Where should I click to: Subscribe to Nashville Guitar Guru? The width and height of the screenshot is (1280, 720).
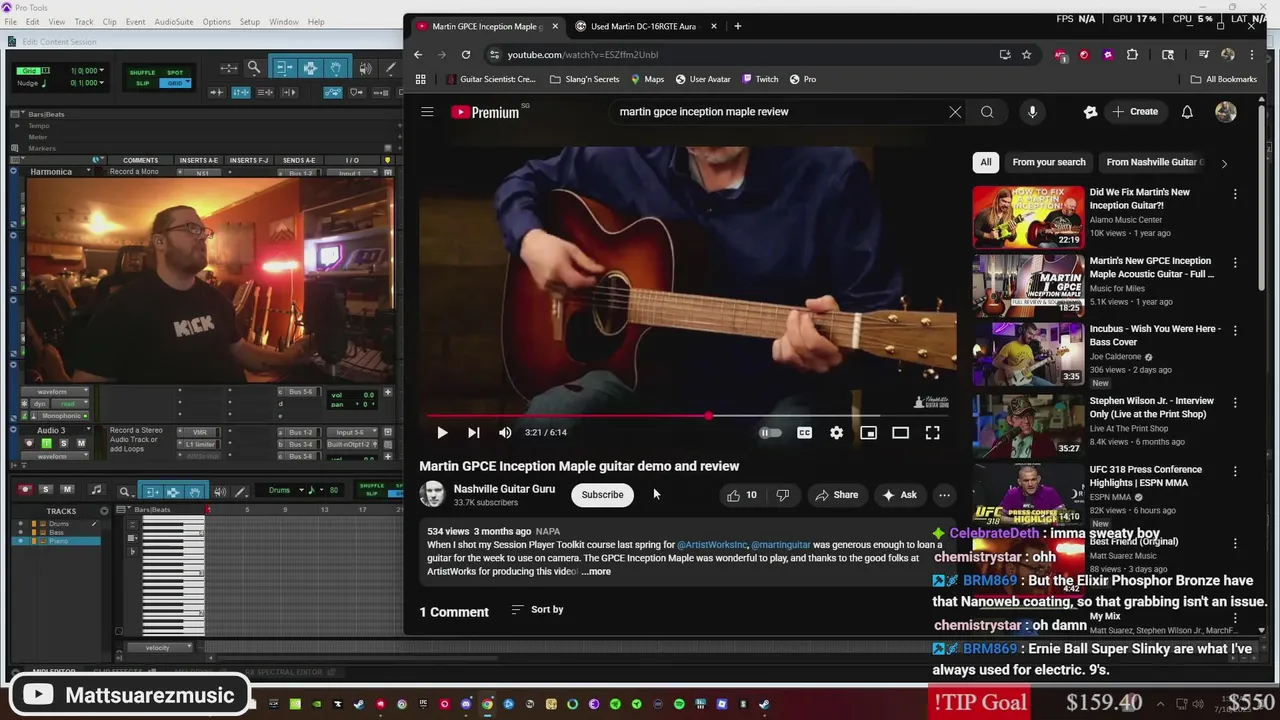(602, 495)
